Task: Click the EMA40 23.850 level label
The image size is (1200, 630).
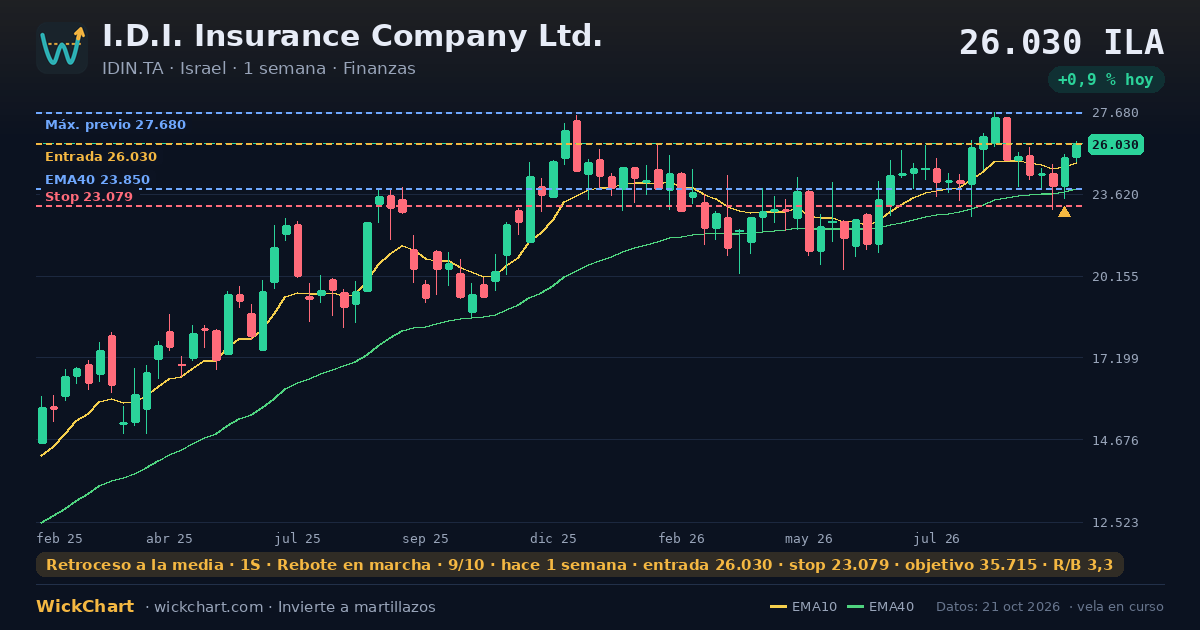Action: pos(97,180)
